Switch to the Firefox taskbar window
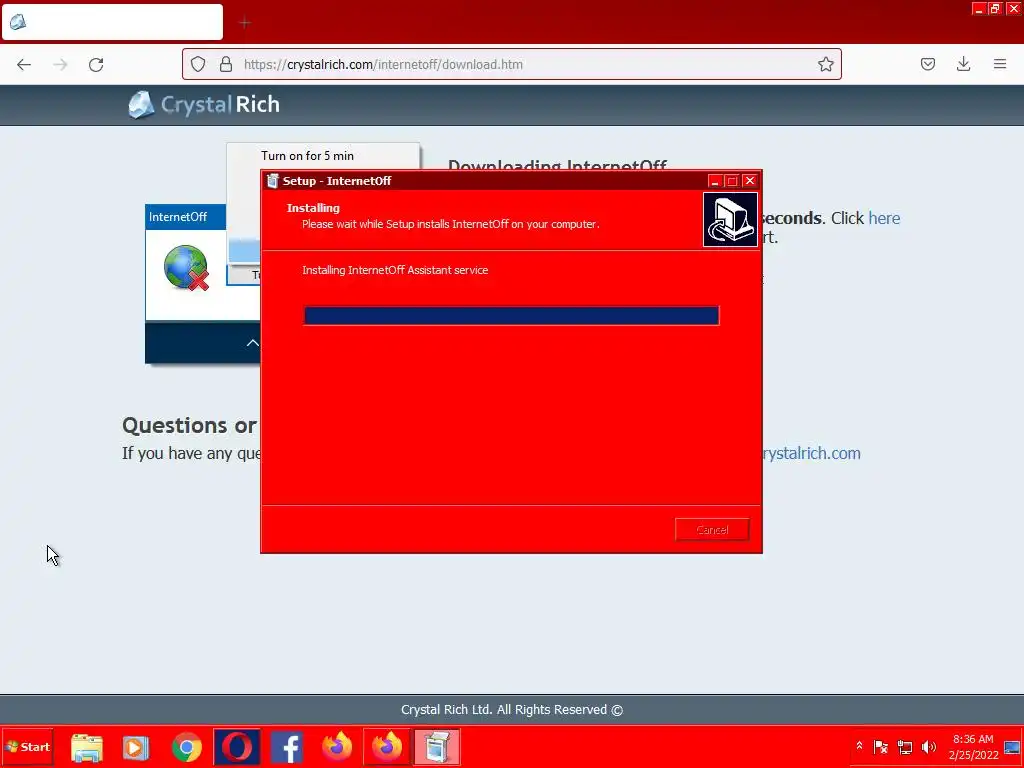 387,747
